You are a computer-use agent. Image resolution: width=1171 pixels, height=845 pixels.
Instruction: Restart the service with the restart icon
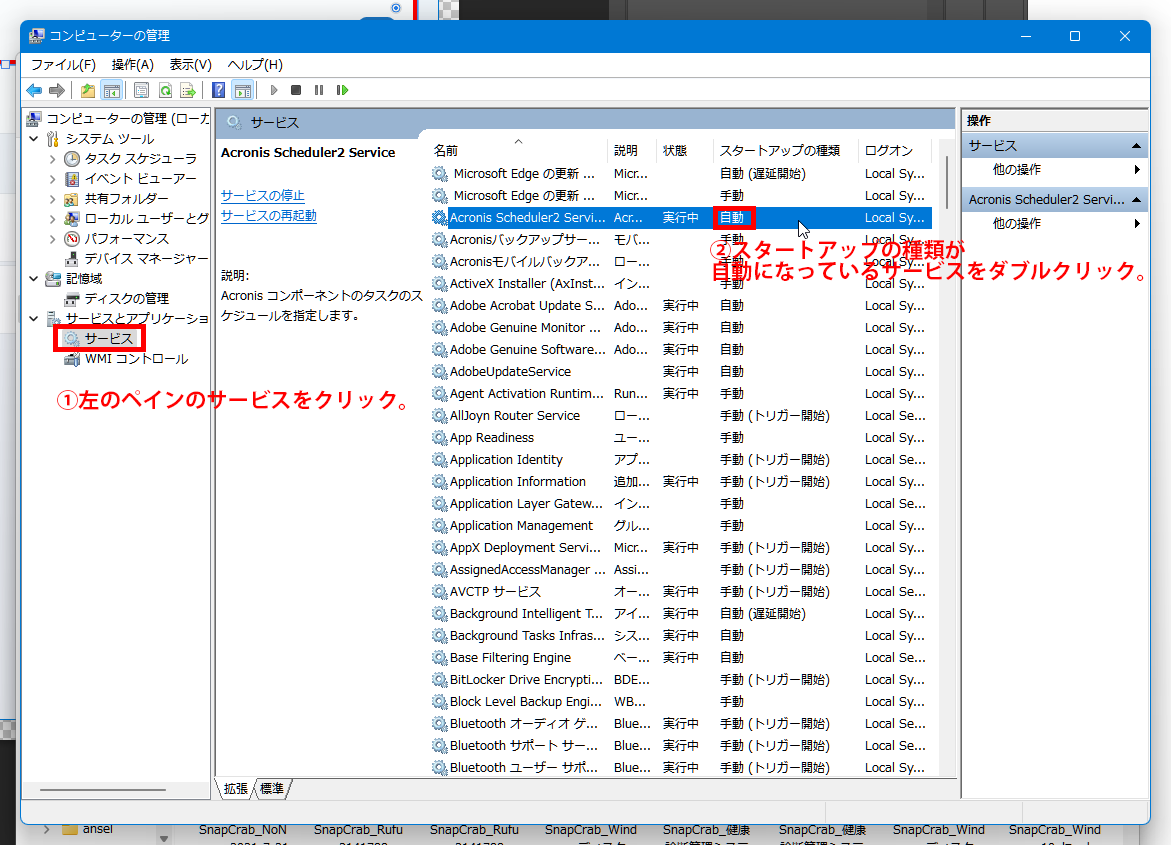click(x=342, y=90)
